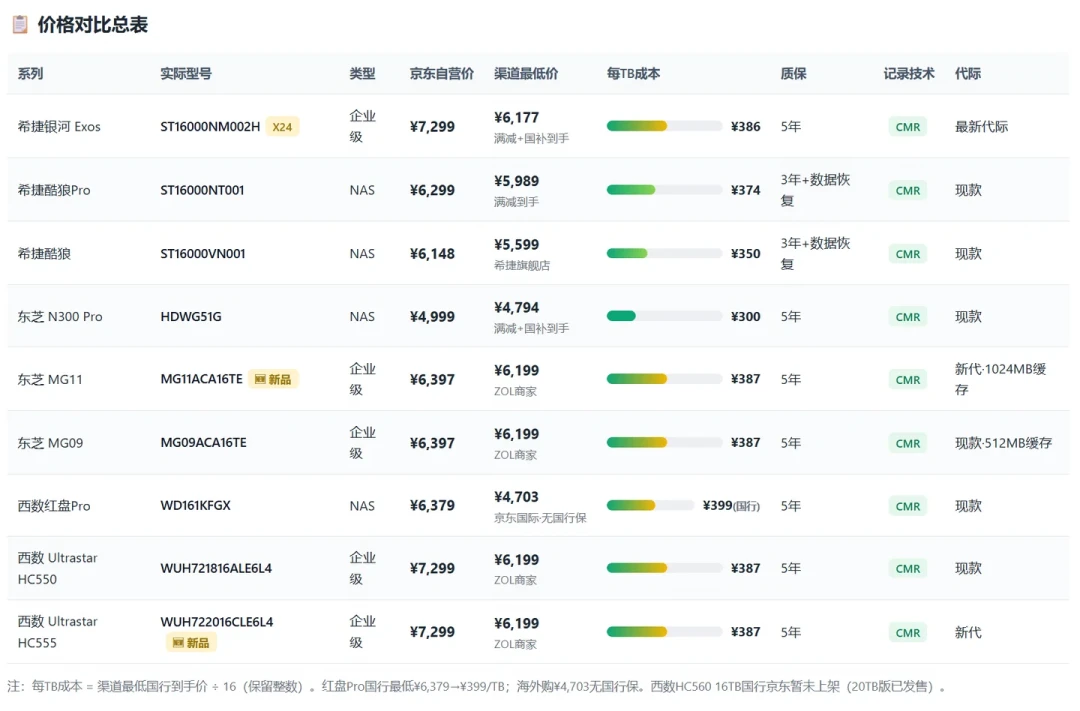The height and width of the screenshot is (711, 1080).
Task: Click the 希捷旗舰店 channel note
Action: tap(522, 266)
